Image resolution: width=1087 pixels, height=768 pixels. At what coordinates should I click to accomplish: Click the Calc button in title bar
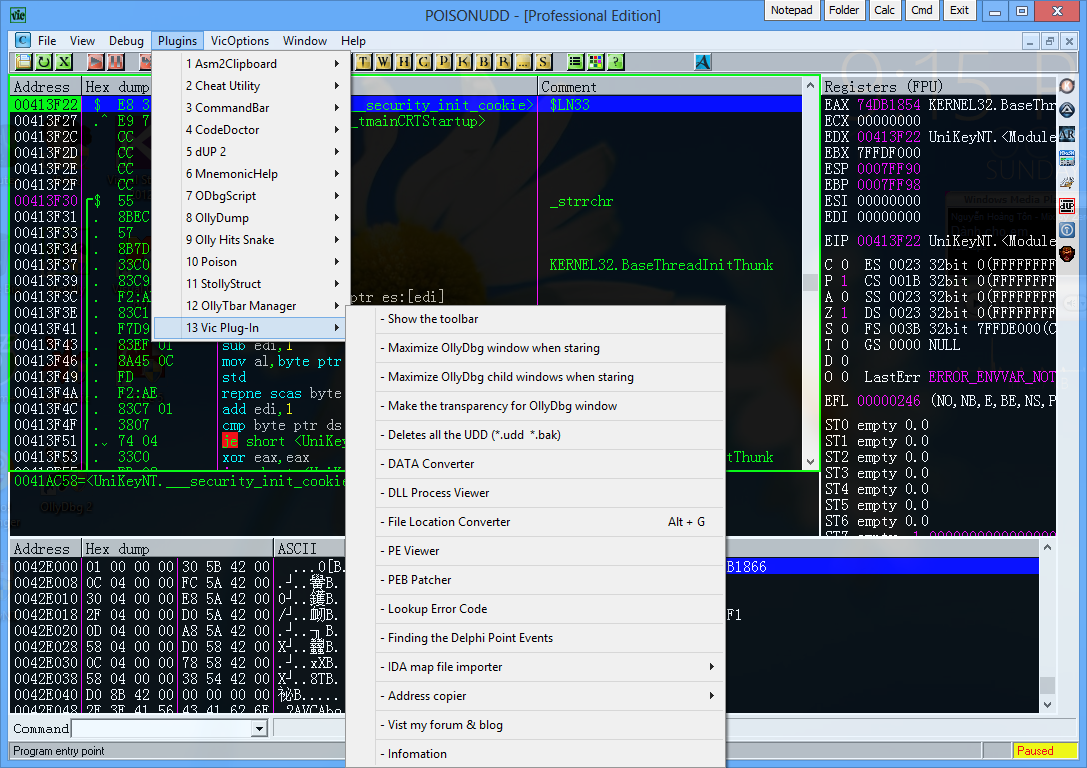[x=885, y=10]
